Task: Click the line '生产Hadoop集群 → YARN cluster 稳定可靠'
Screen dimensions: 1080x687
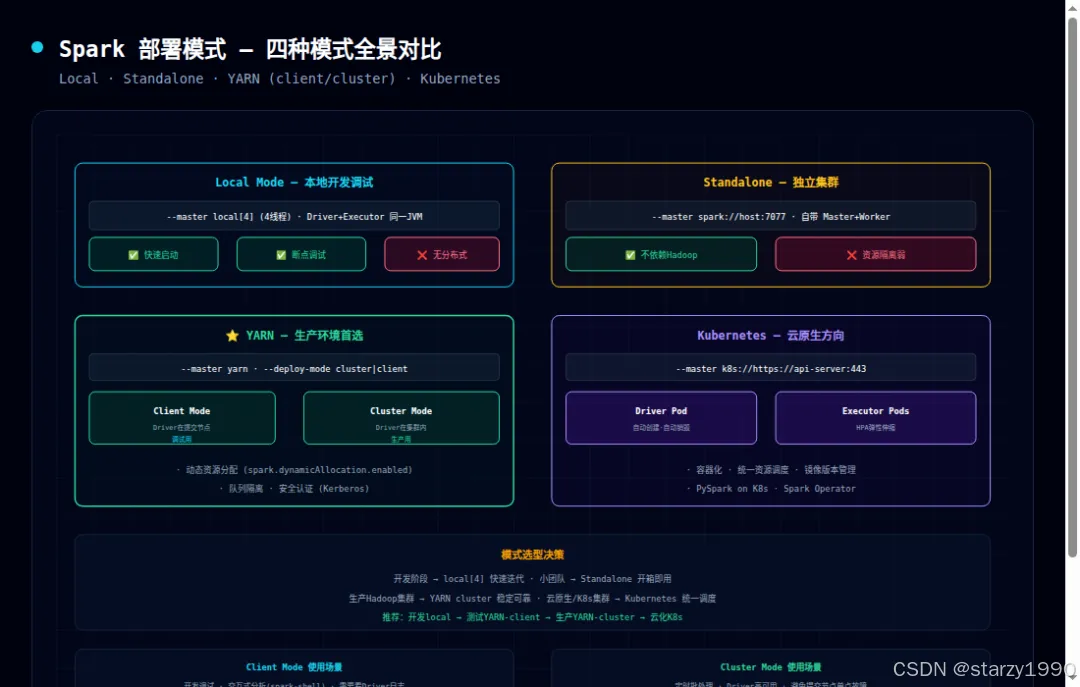Action: point(439,598)
